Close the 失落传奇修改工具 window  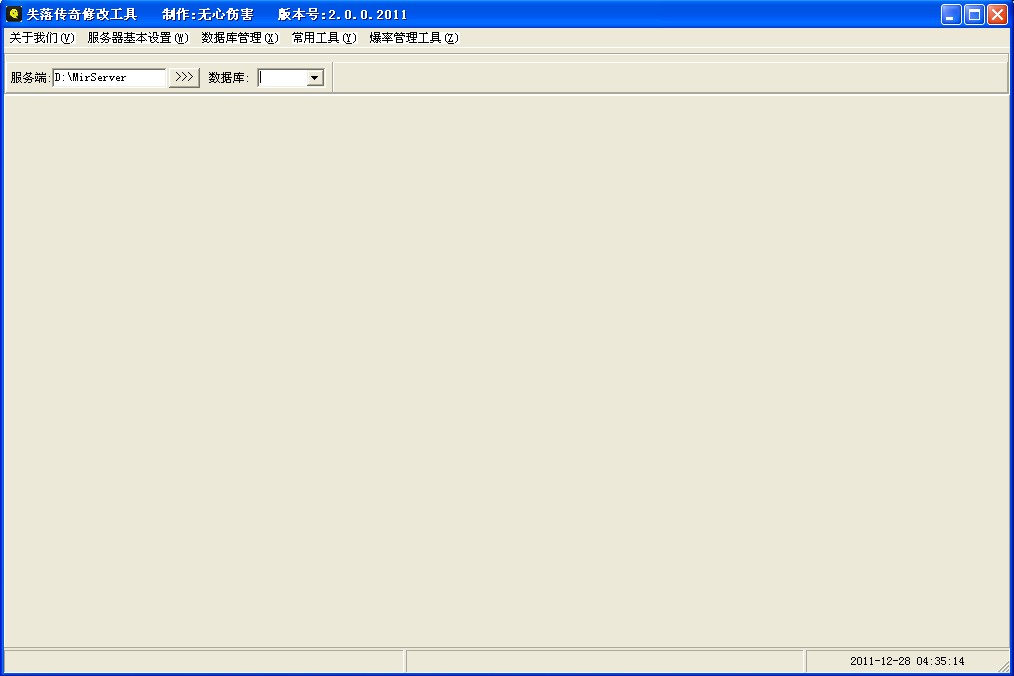coord(995,14)
